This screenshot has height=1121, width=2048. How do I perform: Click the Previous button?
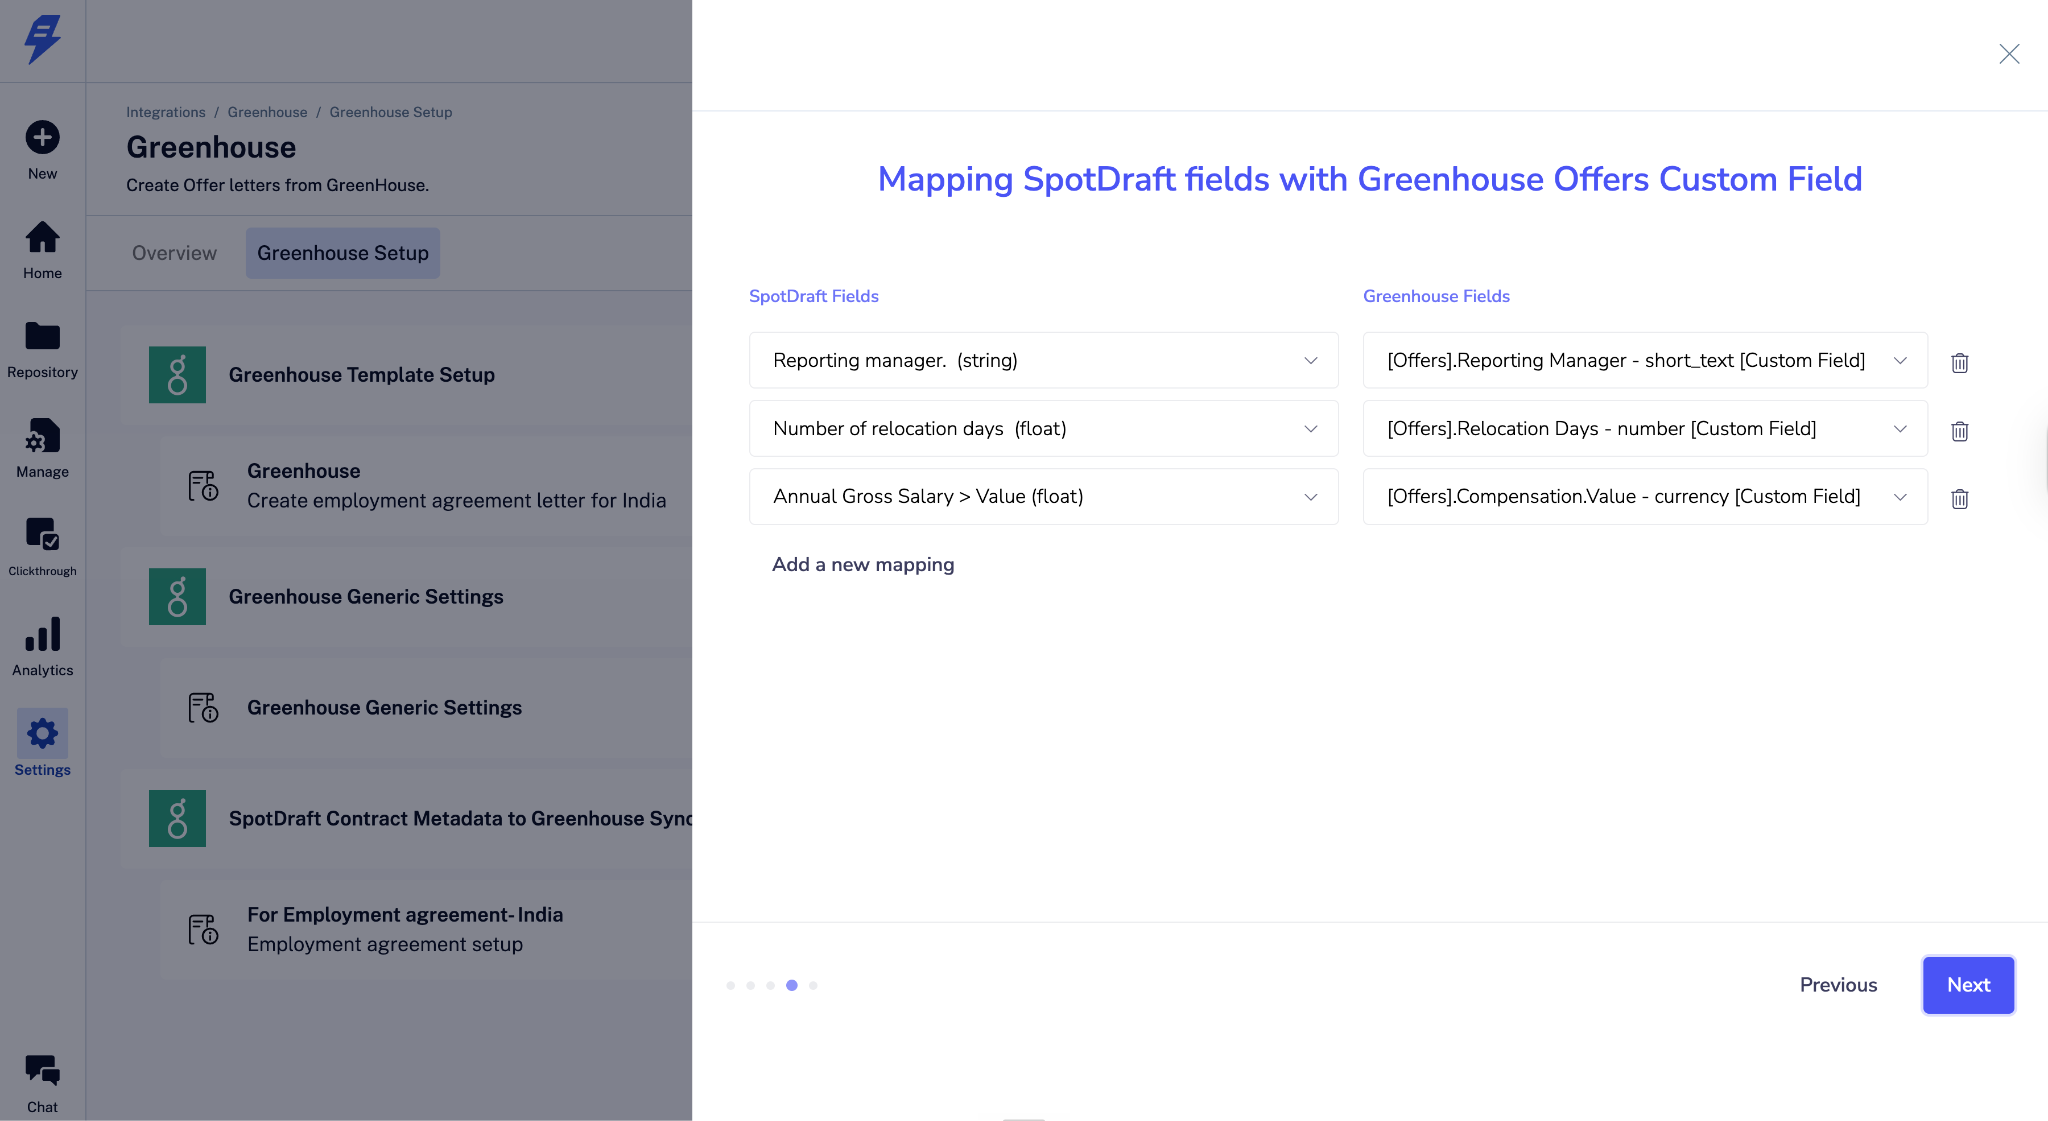(1838, 985)
